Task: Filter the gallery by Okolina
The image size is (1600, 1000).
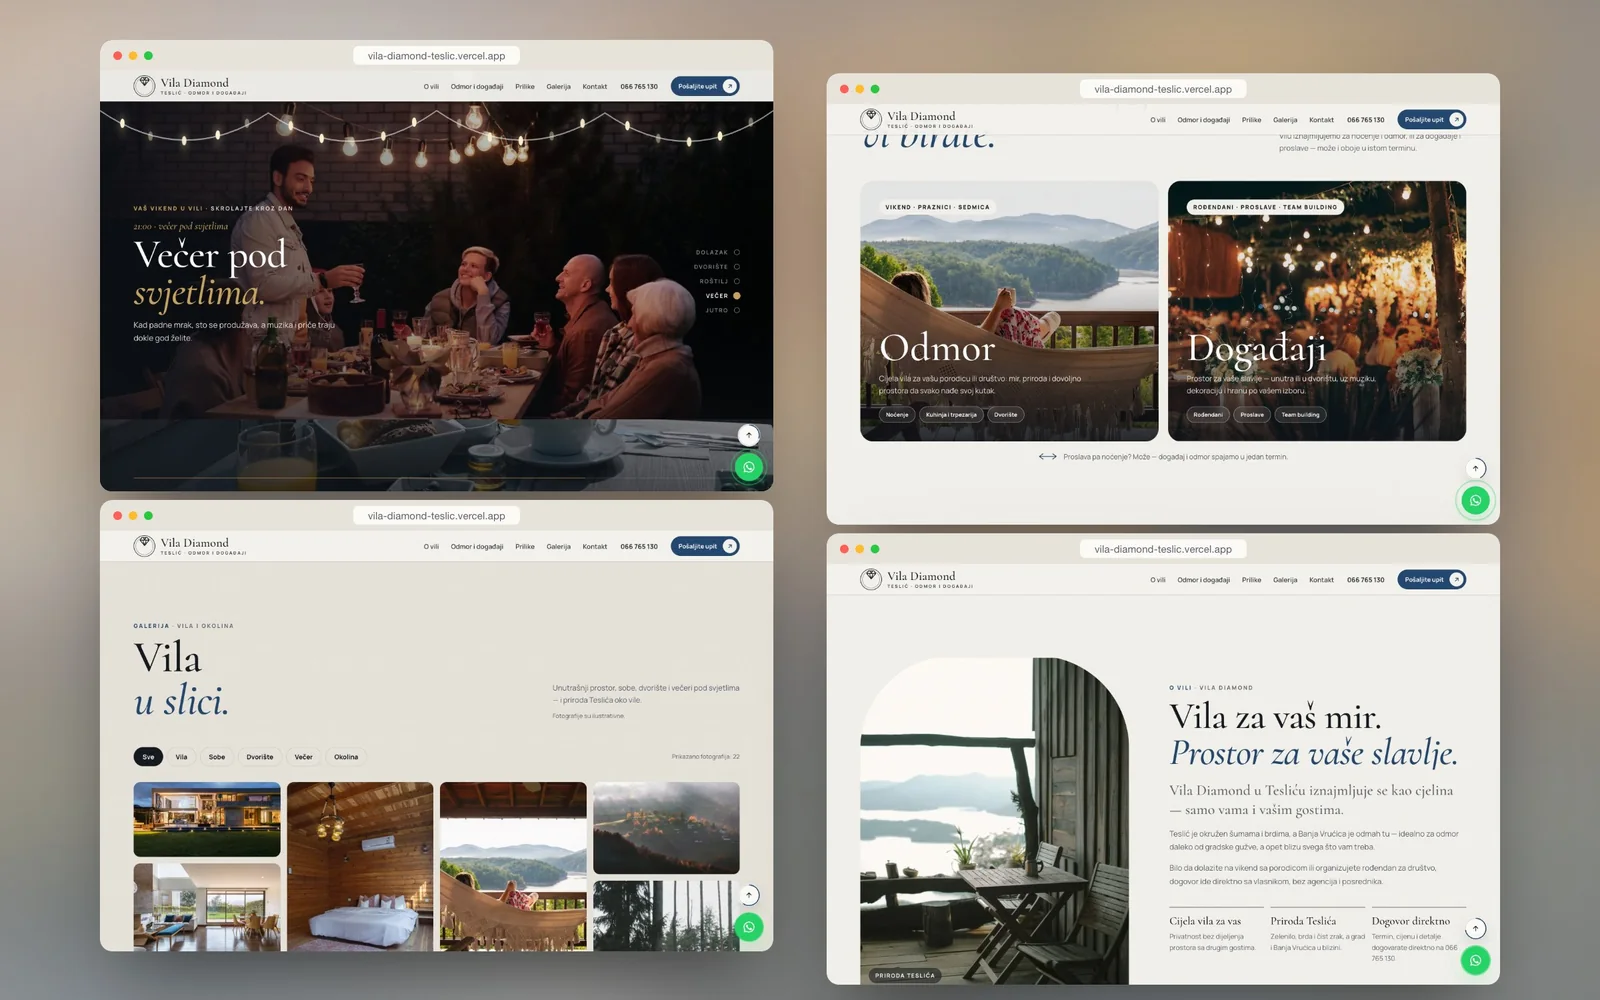Action: [x=346, y=757]
